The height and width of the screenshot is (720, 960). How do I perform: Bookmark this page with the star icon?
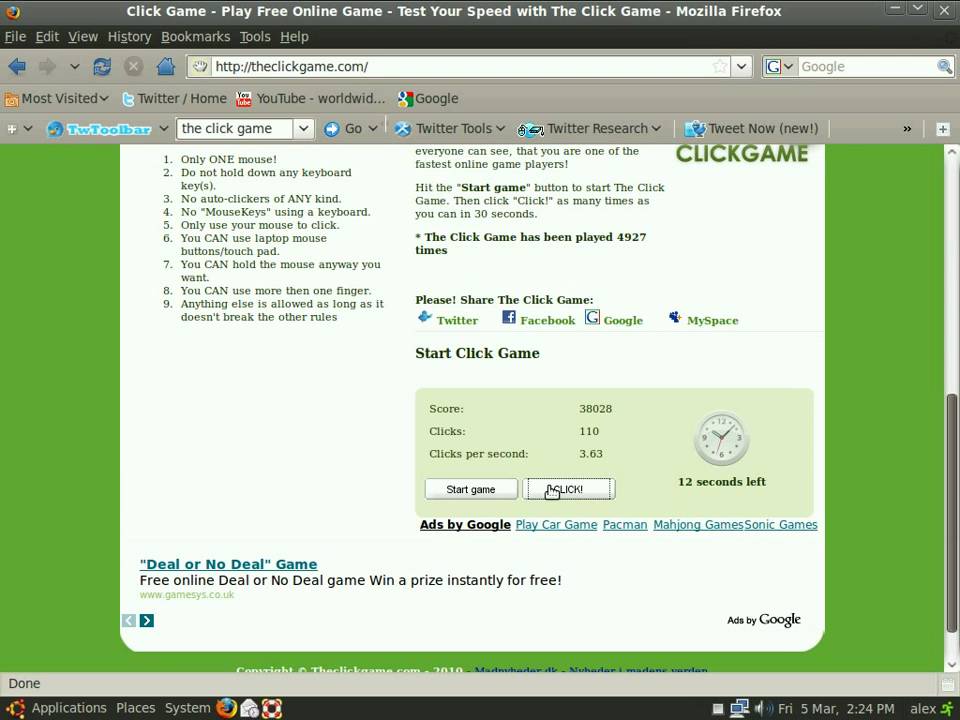click(x=720, y=66)
